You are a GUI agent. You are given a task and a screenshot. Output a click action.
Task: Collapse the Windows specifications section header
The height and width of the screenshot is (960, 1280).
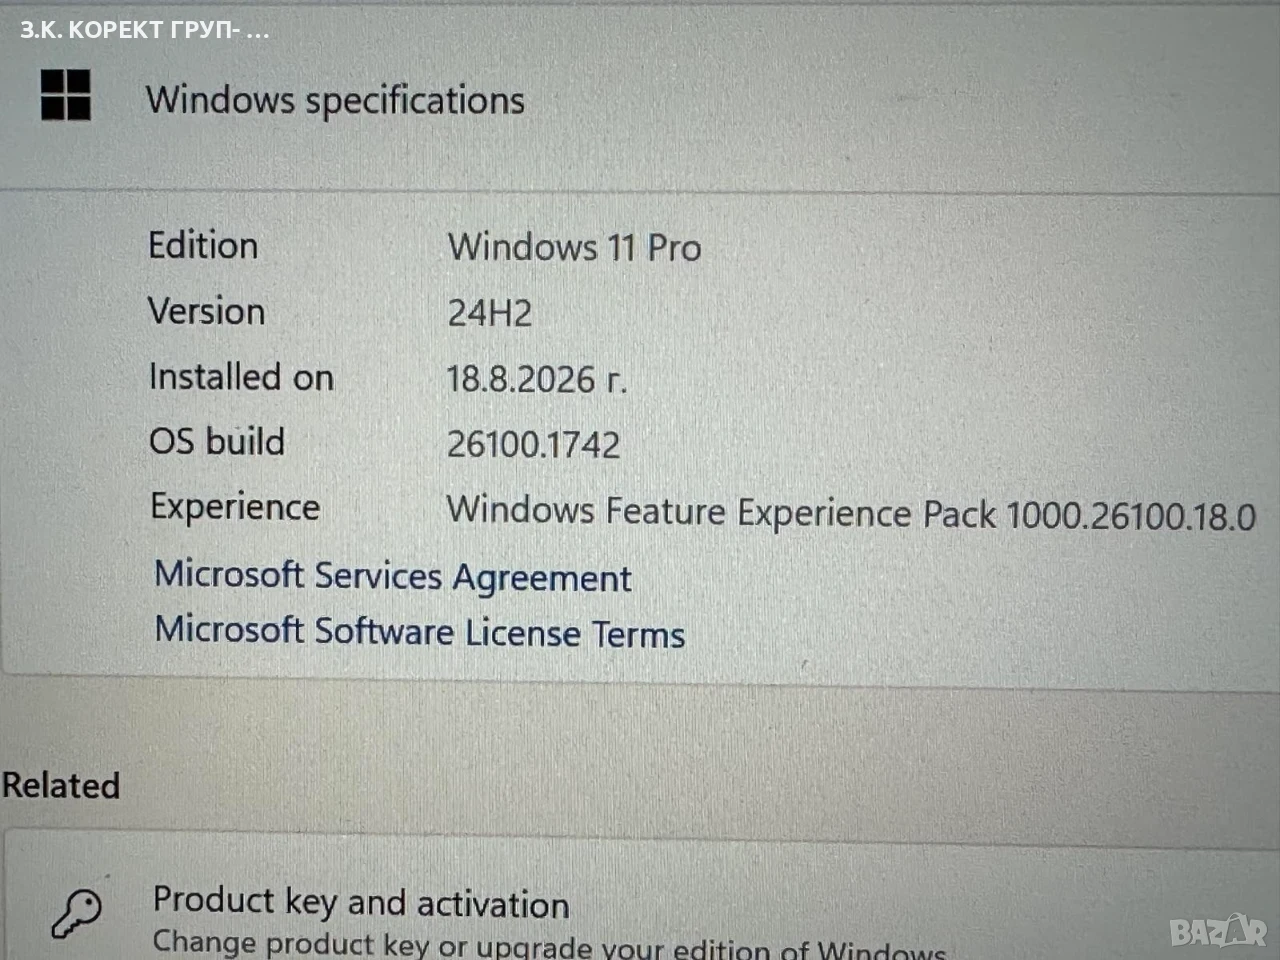click(640, 100)
